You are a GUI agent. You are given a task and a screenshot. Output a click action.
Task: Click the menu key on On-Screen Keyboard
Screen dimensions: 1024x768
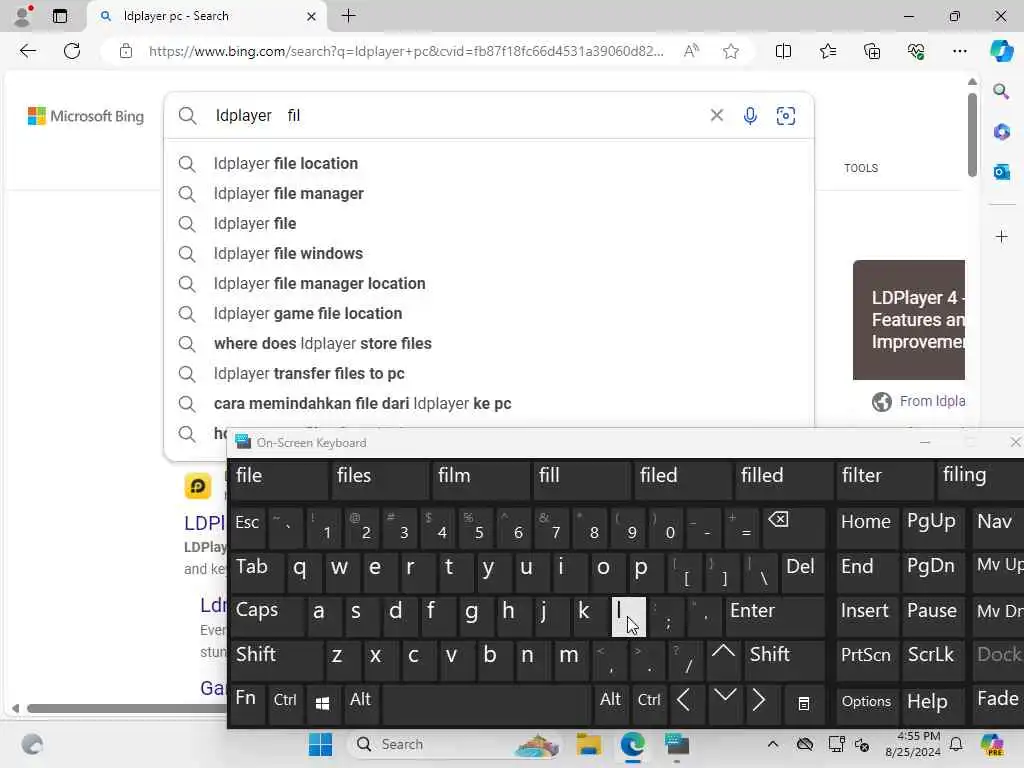(803, 703)
